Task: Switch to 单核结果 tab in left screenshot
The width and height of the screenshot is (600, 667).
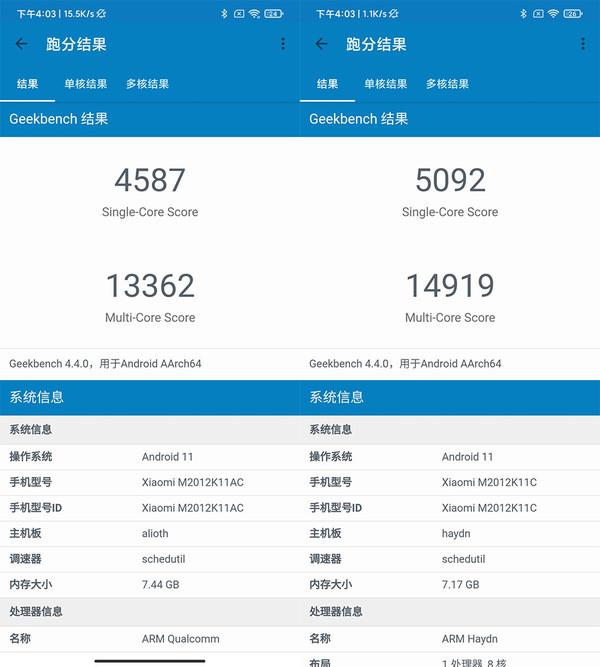Action: click(x=86, y=84)
